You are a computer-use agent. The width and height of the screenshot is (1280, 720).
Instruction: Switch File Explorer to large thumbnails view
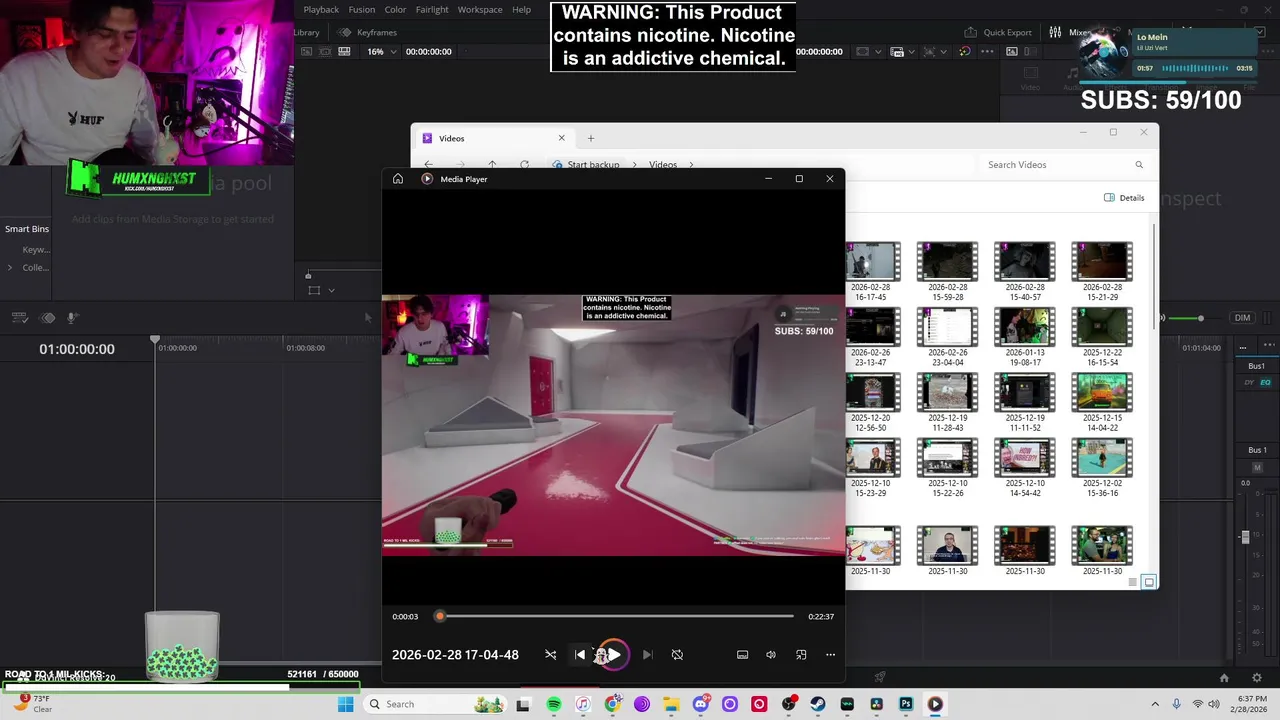click(1150, 582)
